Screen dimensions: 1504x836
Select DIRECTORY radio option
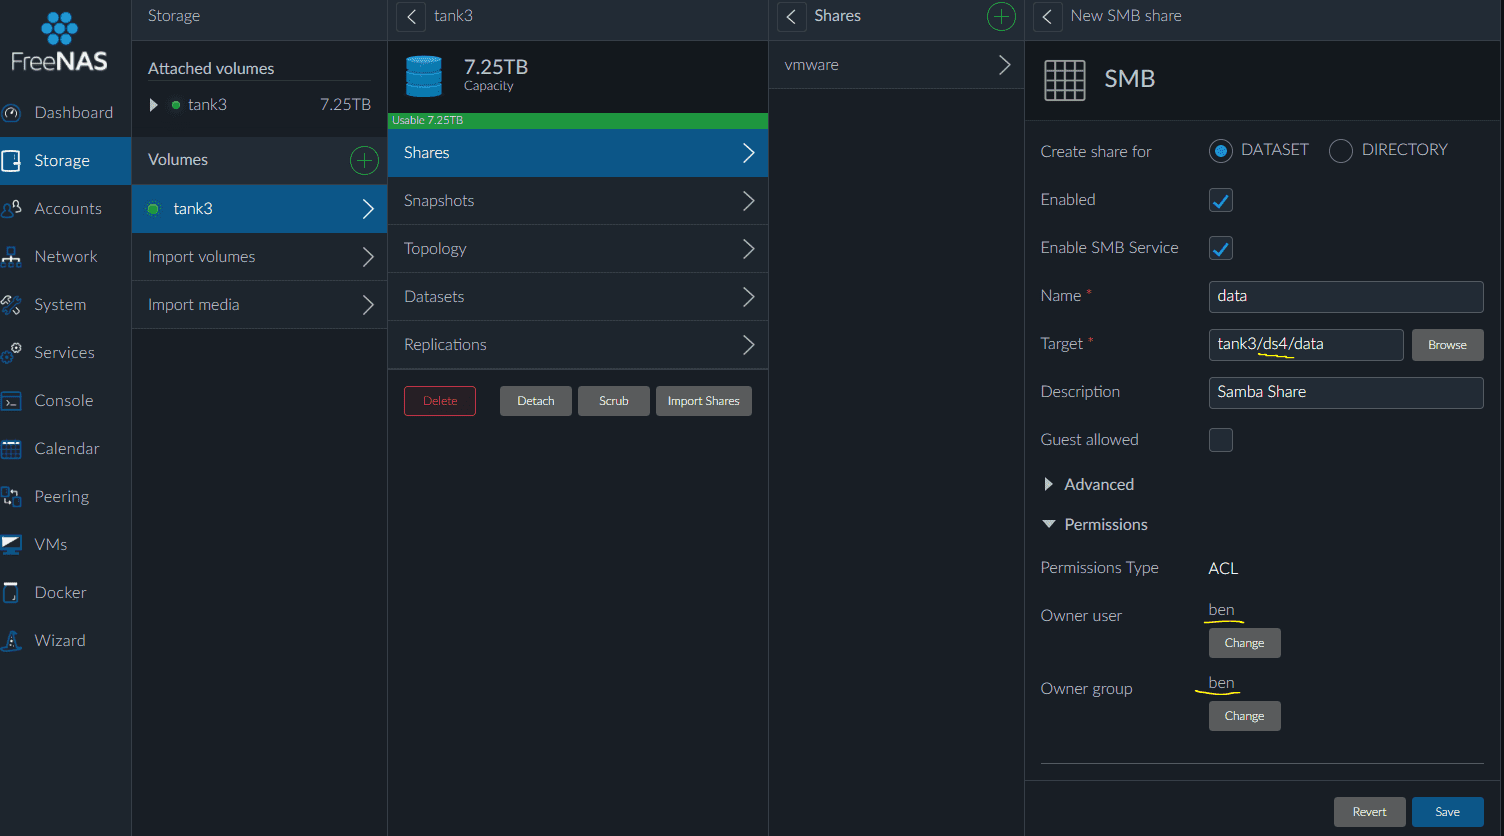(1341, 151)
